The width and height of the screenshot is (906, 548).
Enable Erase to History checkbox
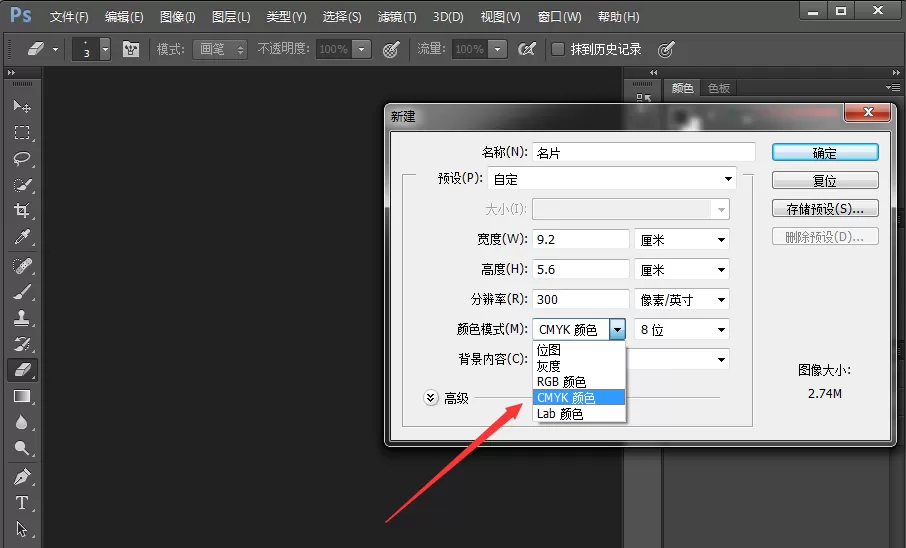tap(558, 49)
